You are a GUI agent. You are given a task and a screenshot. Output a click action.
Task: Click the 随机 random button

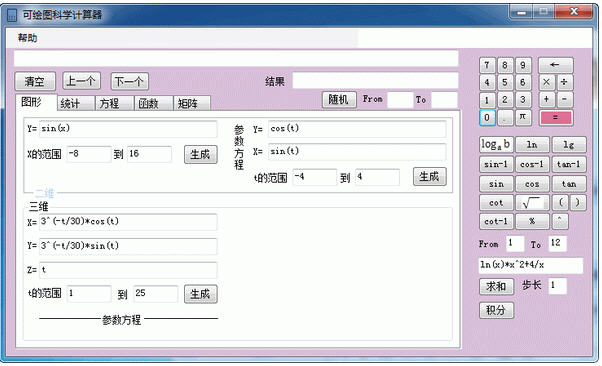pyautogui.click(x=339, y=99)
